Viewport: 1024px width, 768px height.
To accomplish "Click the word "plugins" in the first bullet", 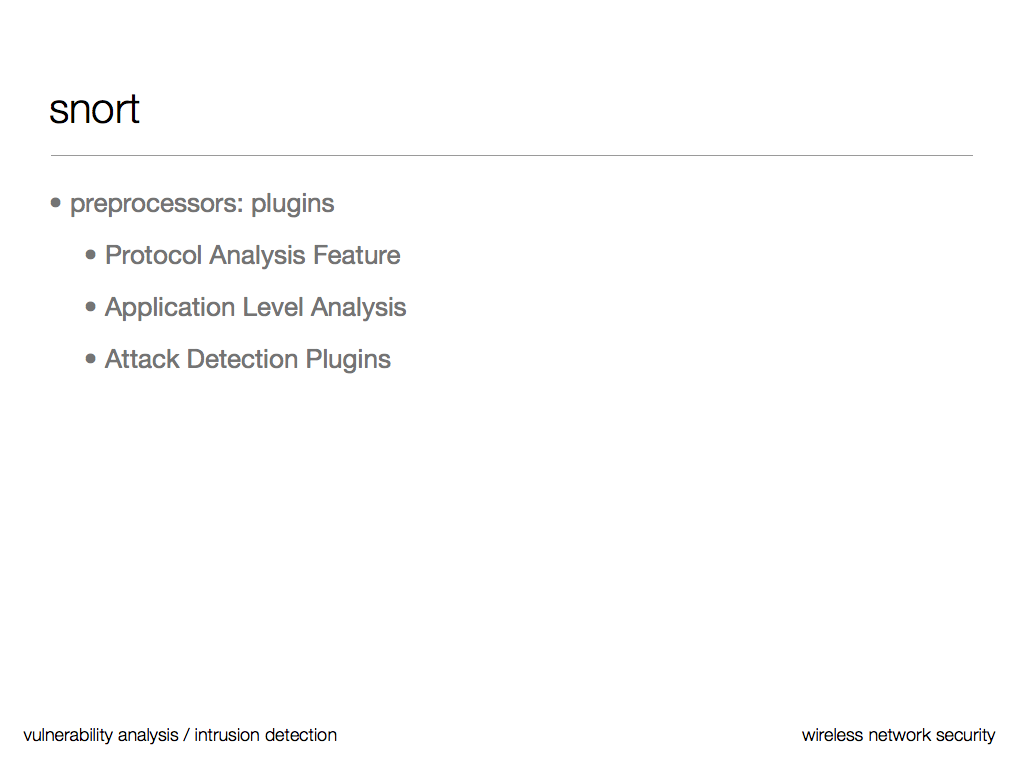I will tap(292, 204).
